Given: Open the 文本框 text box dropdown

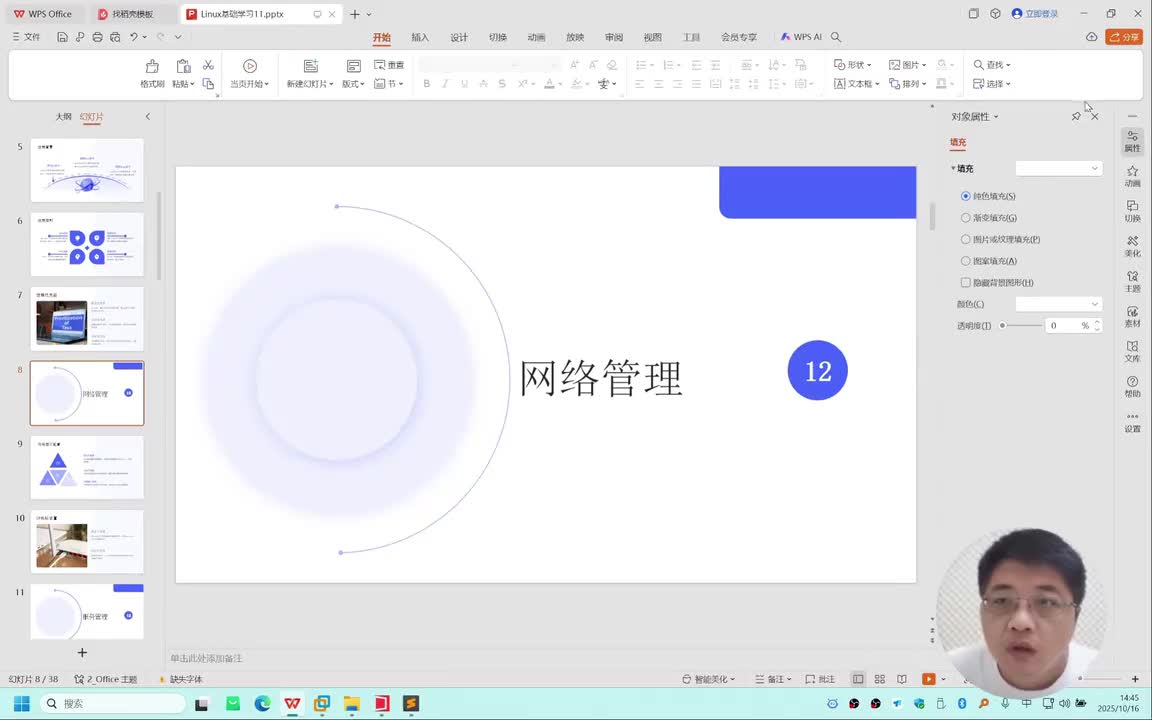Looking at the screenshot, I should 857,84.
